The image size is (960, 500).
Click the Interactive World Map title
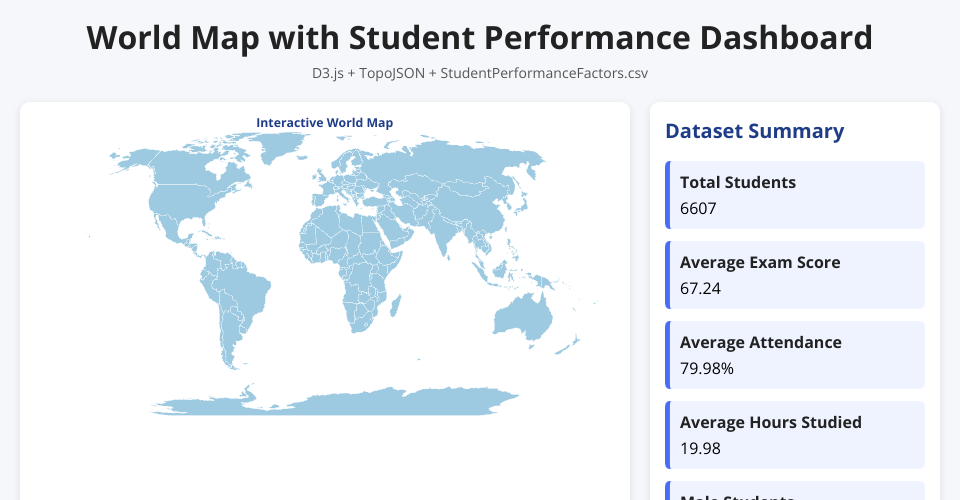coord(324,122)
